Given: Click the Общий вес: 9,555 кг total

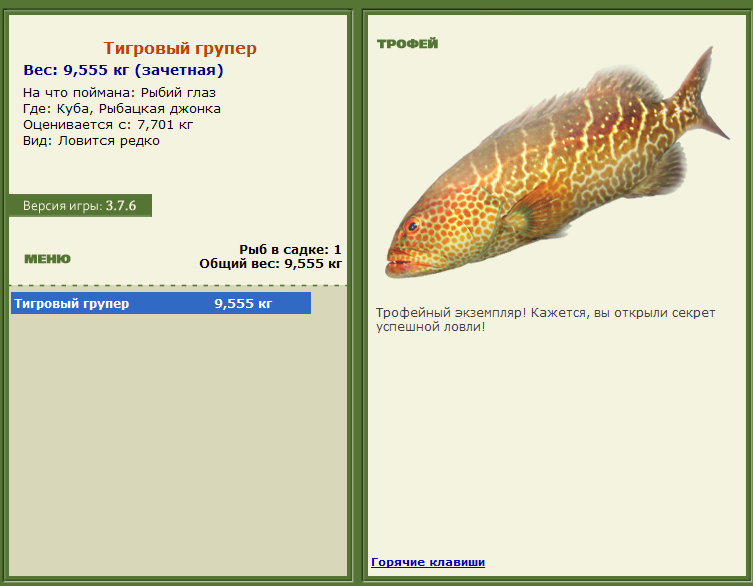Looking at the screenshot, I should (x=270, y=264).
